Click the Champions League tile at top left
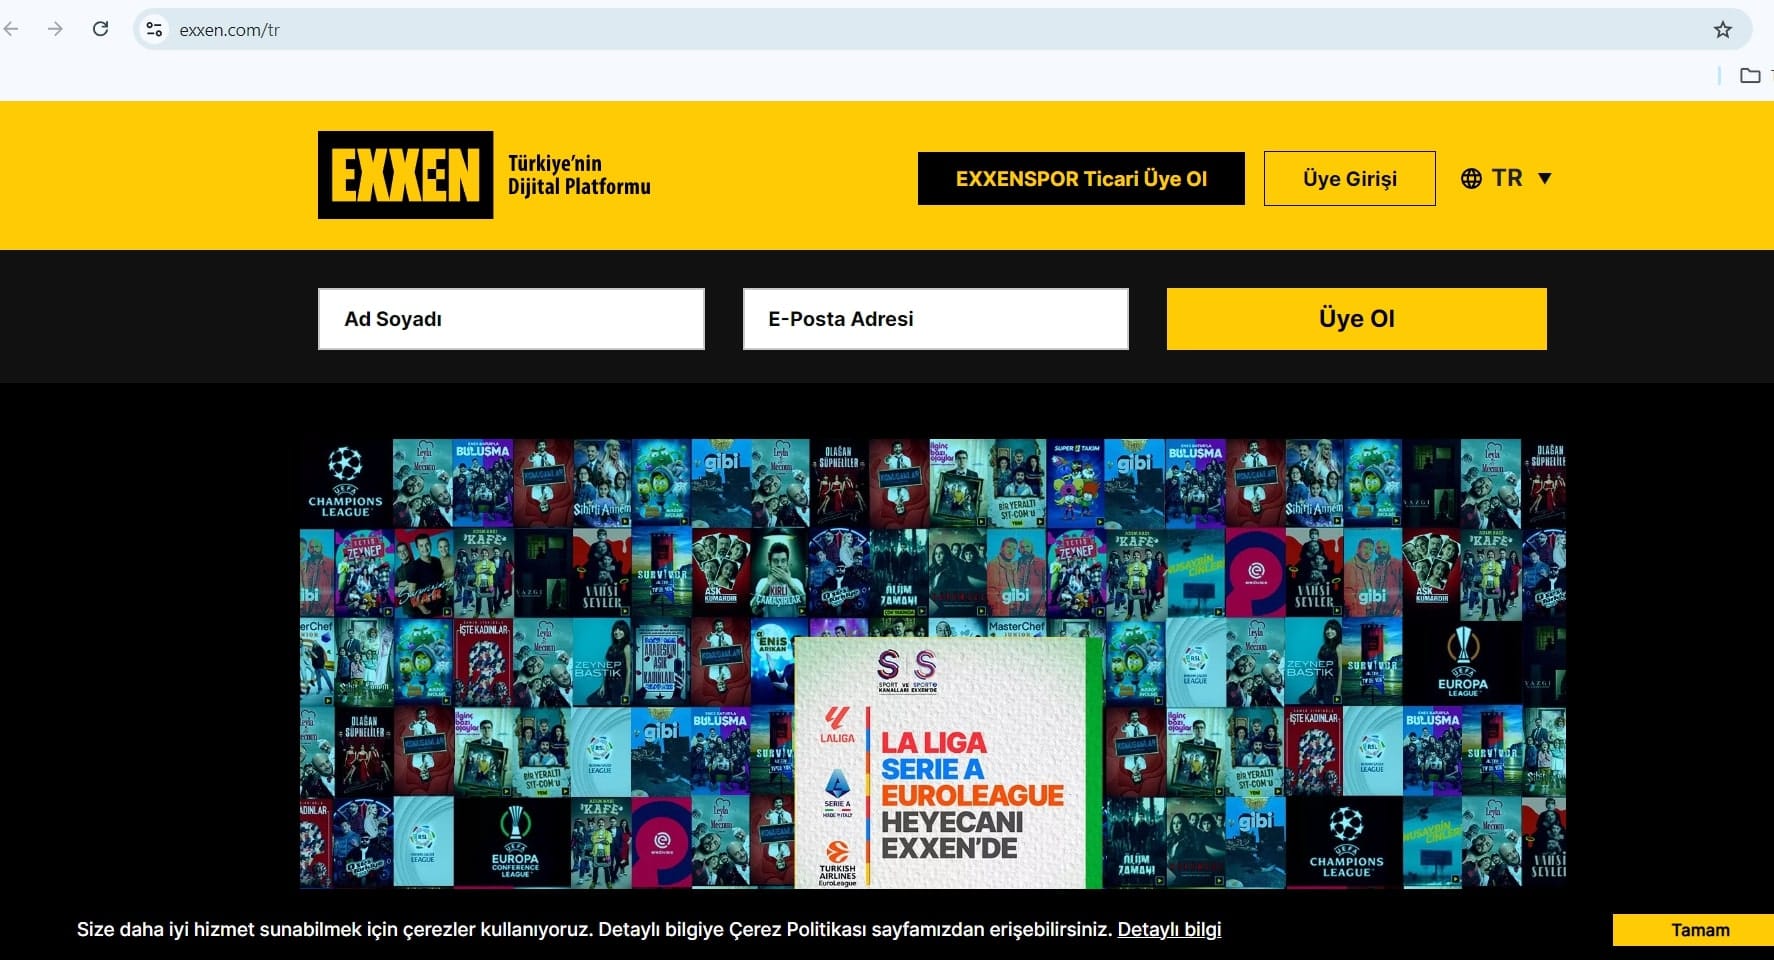This screenshot has width=1774, height=960. coord(345,482)
